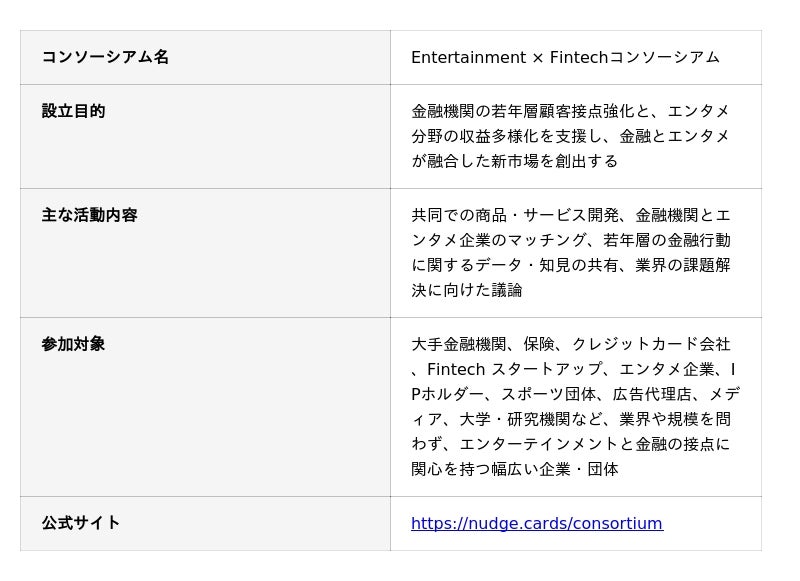Screen dimensions: 800x581
Task: Click the 主な活動内容 row label
Action: (x=89, y=215)
